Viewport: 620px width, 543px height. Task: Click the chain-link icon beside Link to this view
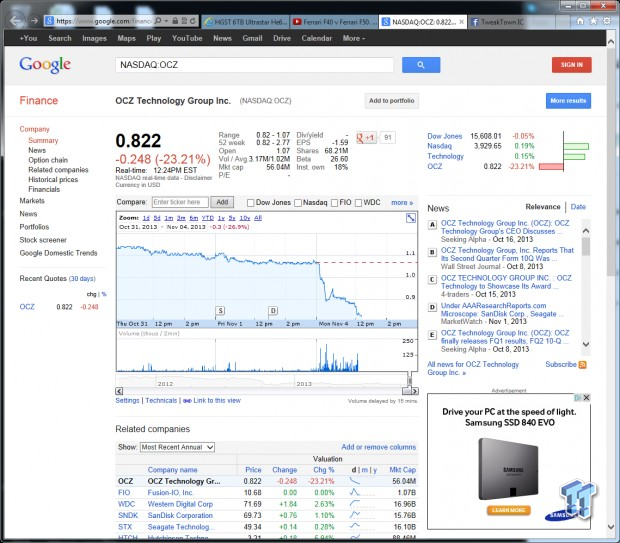pos(187,401)
